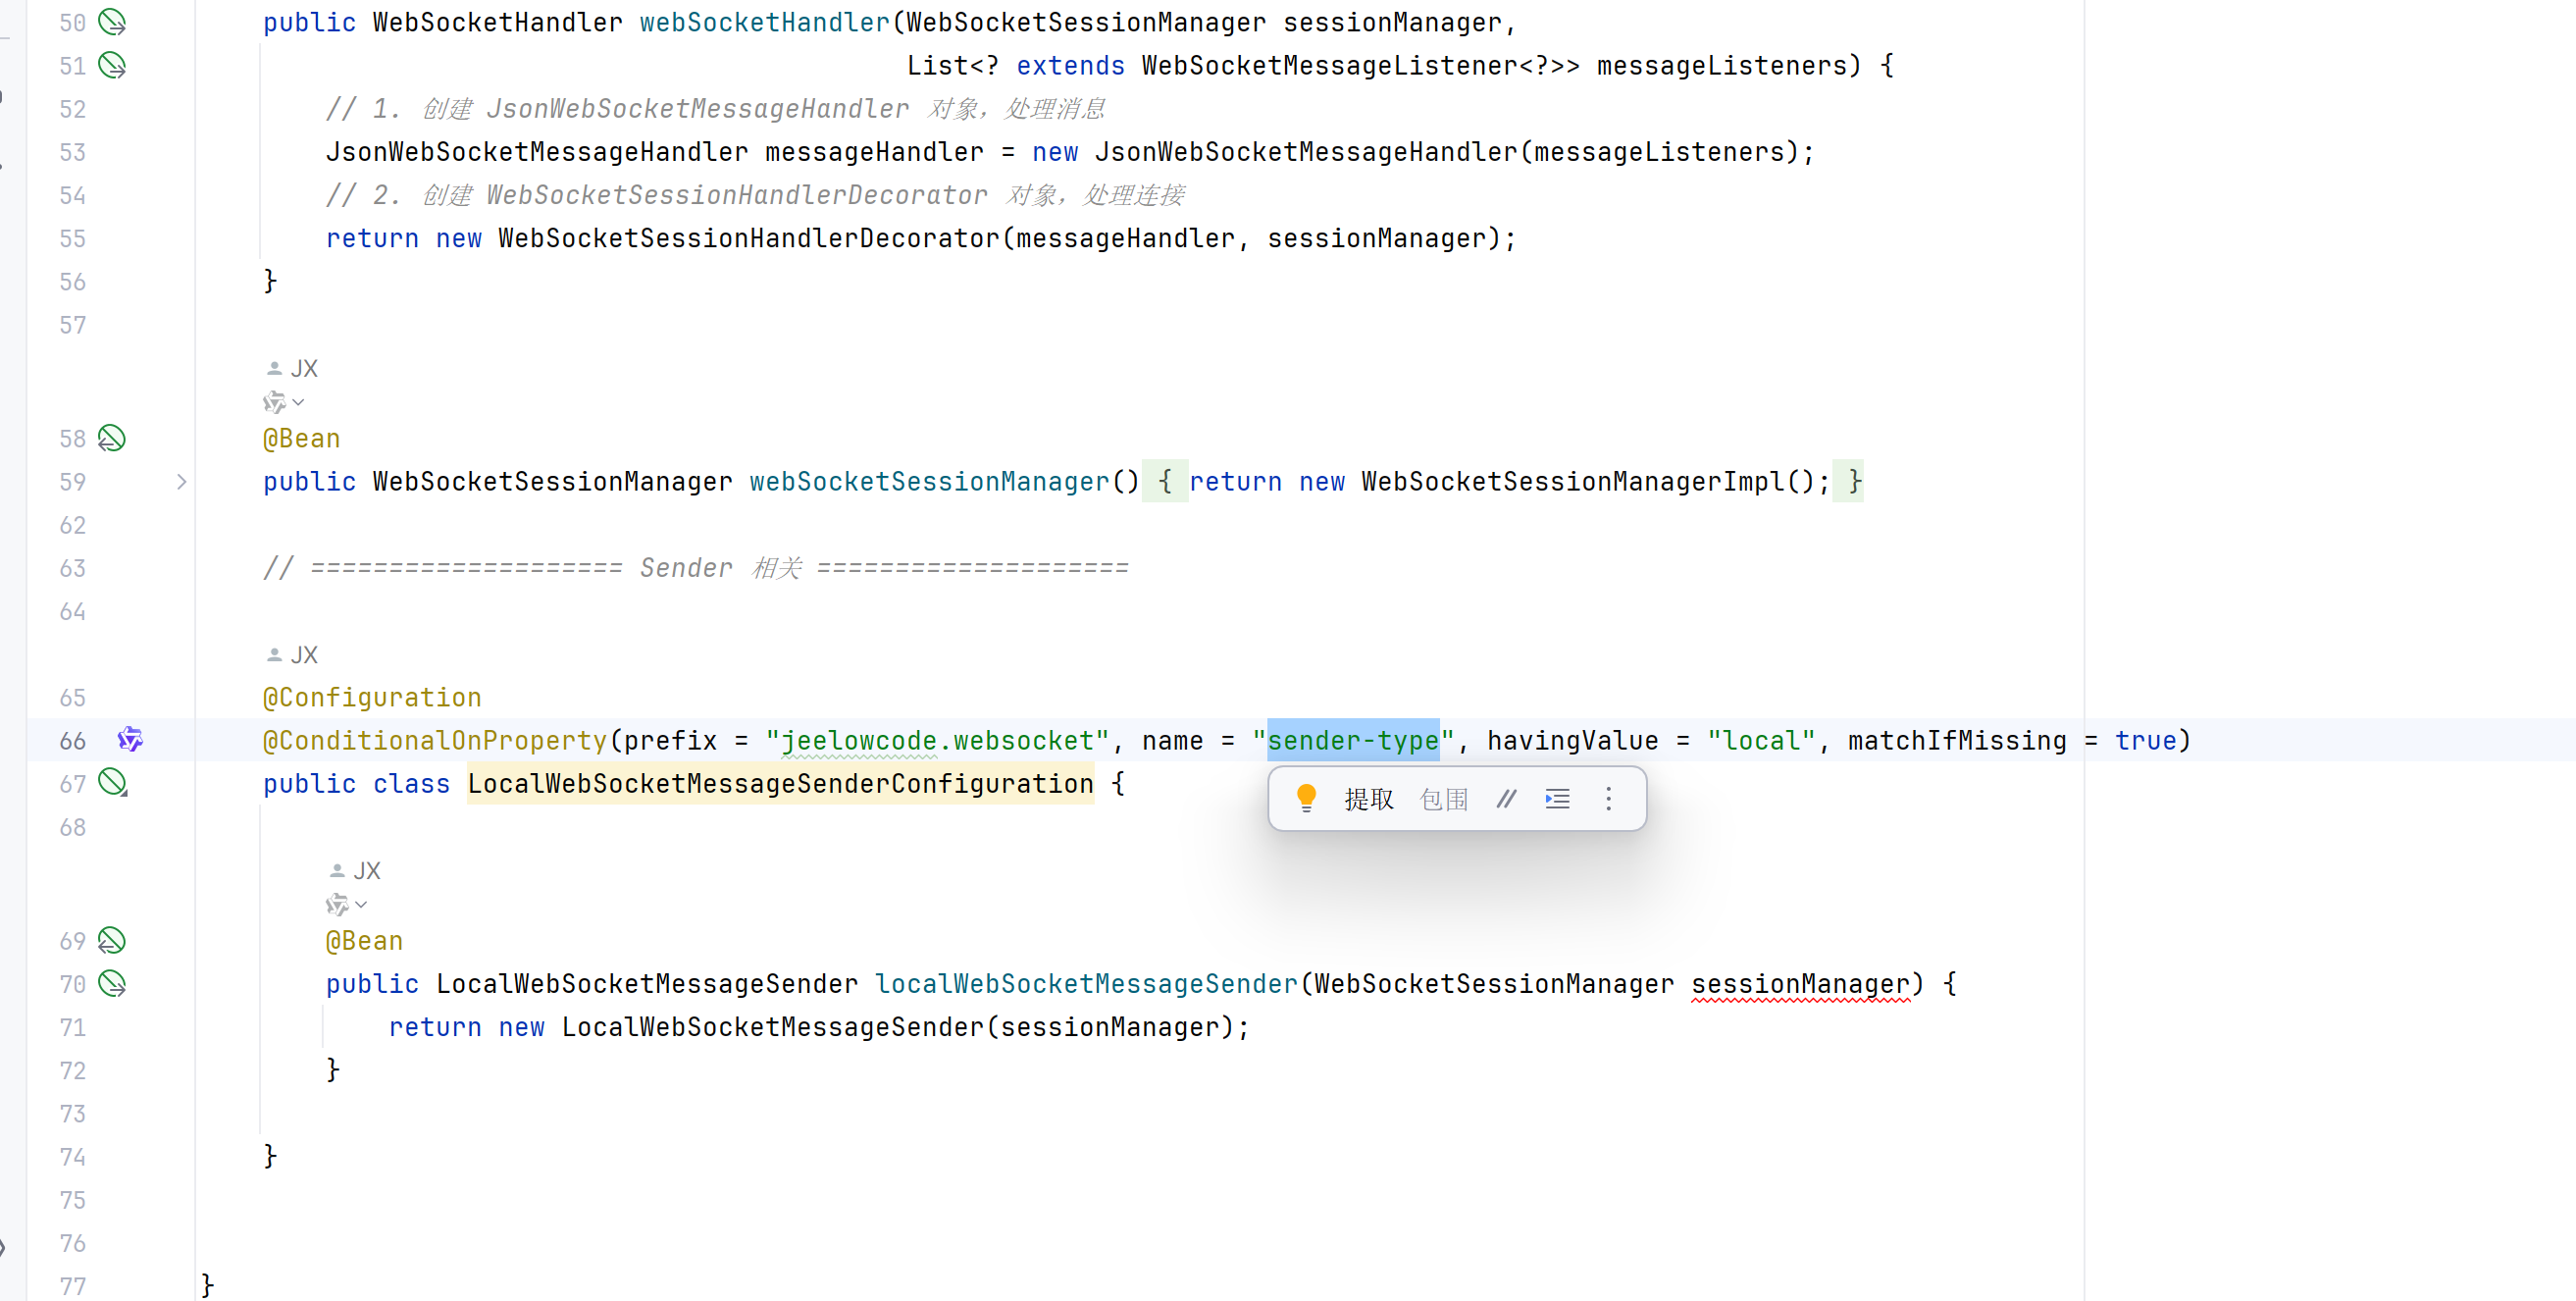
Task: Click line number 71 in the gutter
Action: tap(72, 1028)
